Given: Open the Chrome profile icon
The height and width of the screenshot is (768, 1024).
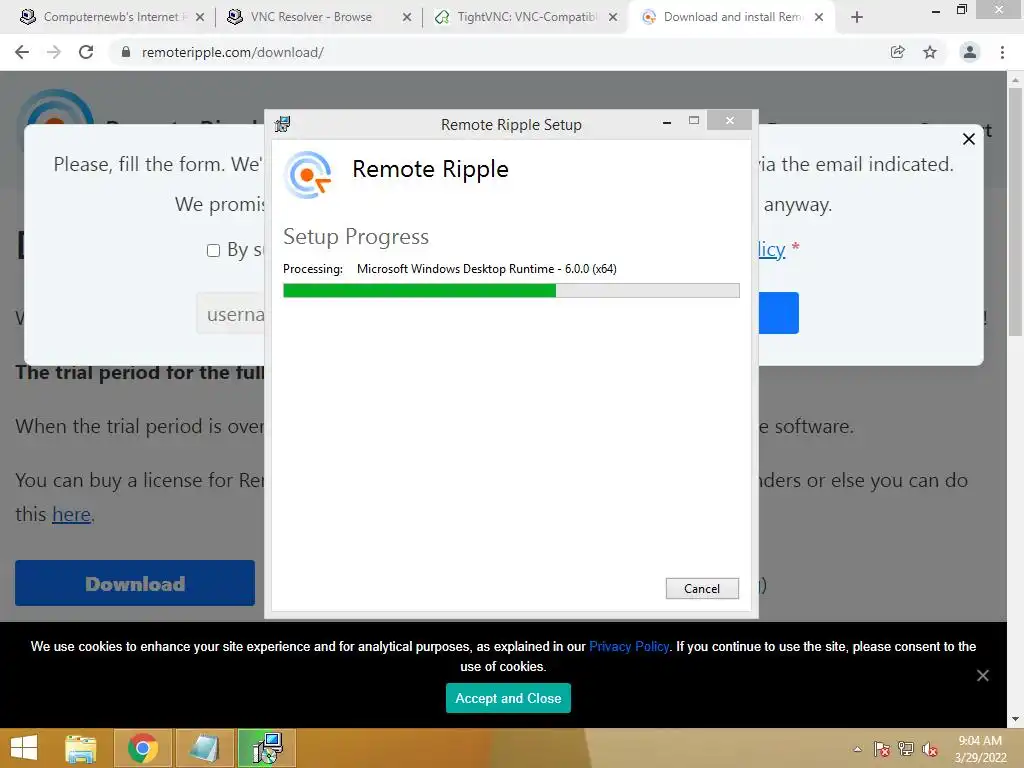Looking at the screenshot, I should pos(970,52).
